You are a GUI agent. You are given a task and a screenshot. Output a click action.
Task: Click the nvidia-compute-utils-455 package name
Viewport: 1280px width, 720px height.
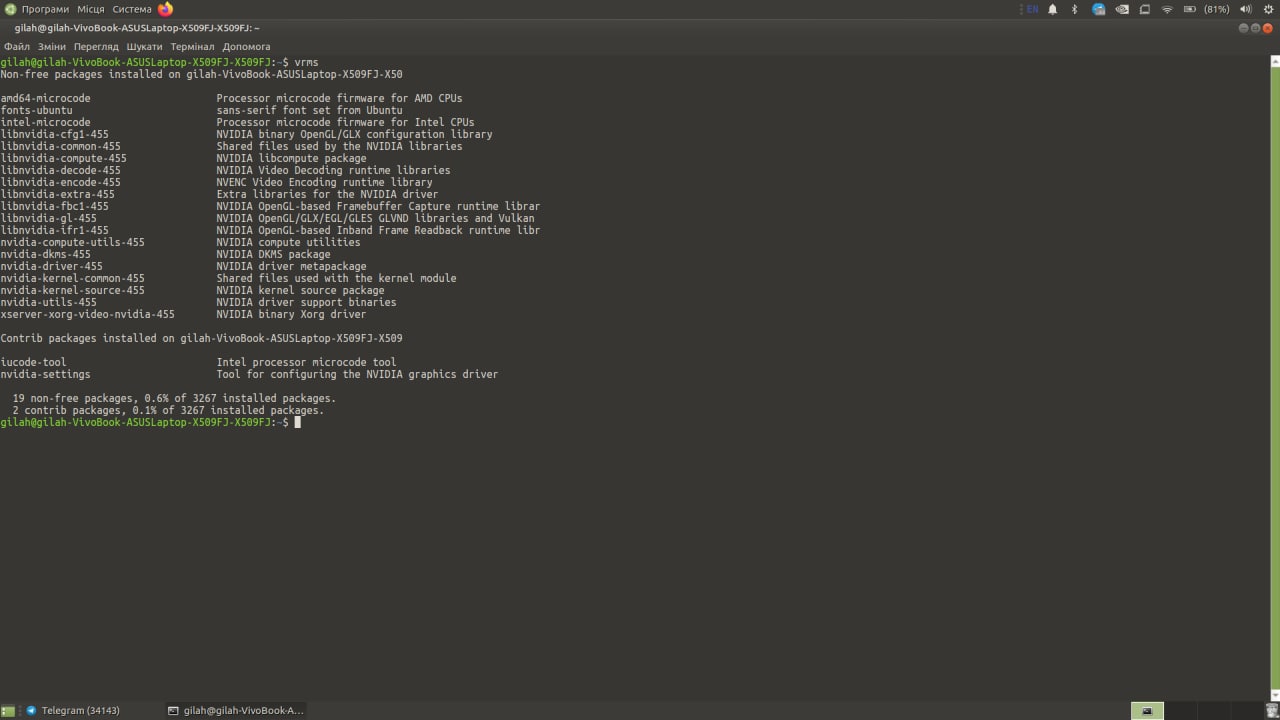click(72, 242)
